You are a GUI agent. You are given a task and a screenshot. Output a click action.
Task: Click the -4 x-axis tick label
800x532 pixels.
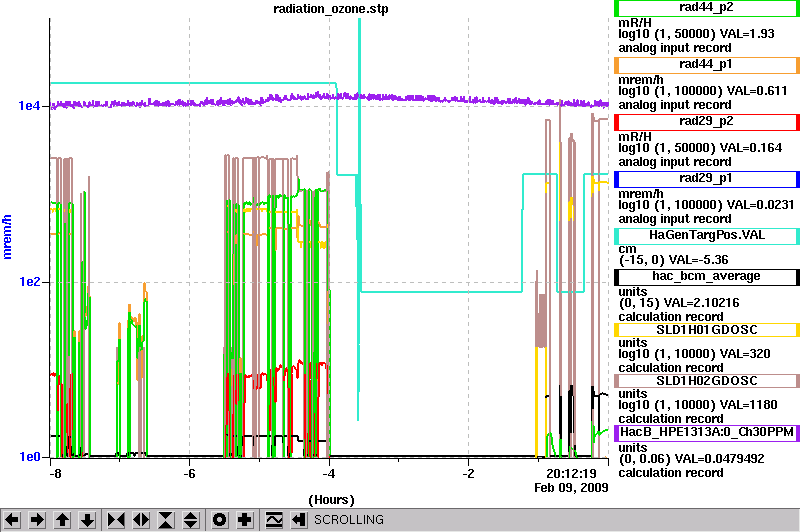click(329, 474)
